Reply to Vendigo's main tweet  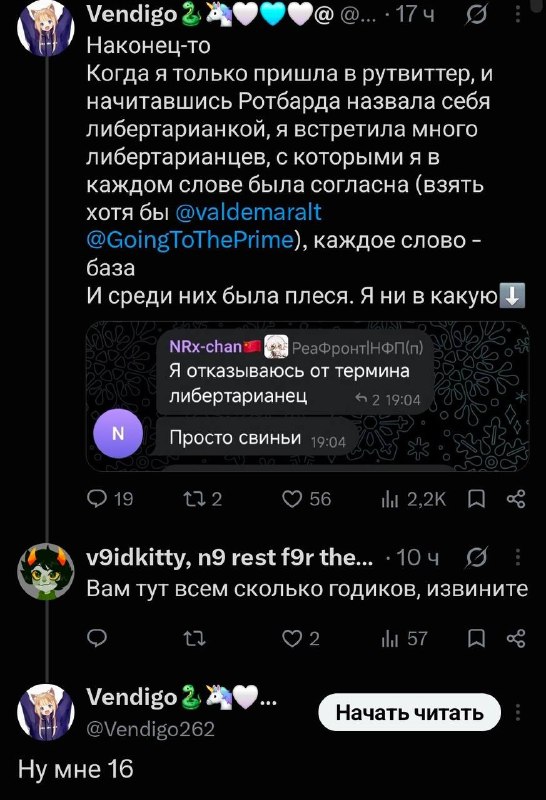tap(110, 499)
